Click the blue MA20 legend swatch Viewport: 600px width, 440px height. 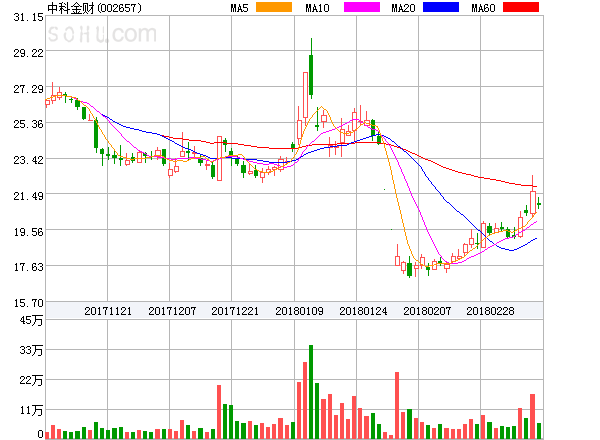point(441,7)
